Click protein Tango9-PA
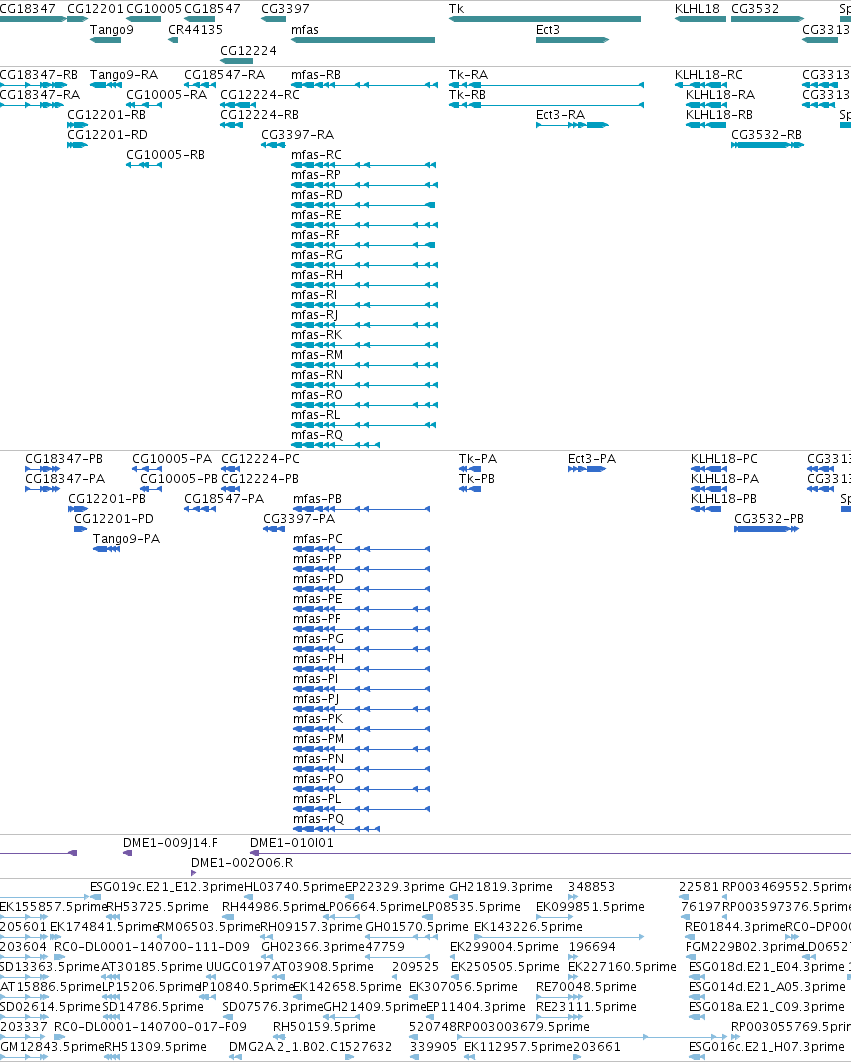 click(x=127, y=539)
